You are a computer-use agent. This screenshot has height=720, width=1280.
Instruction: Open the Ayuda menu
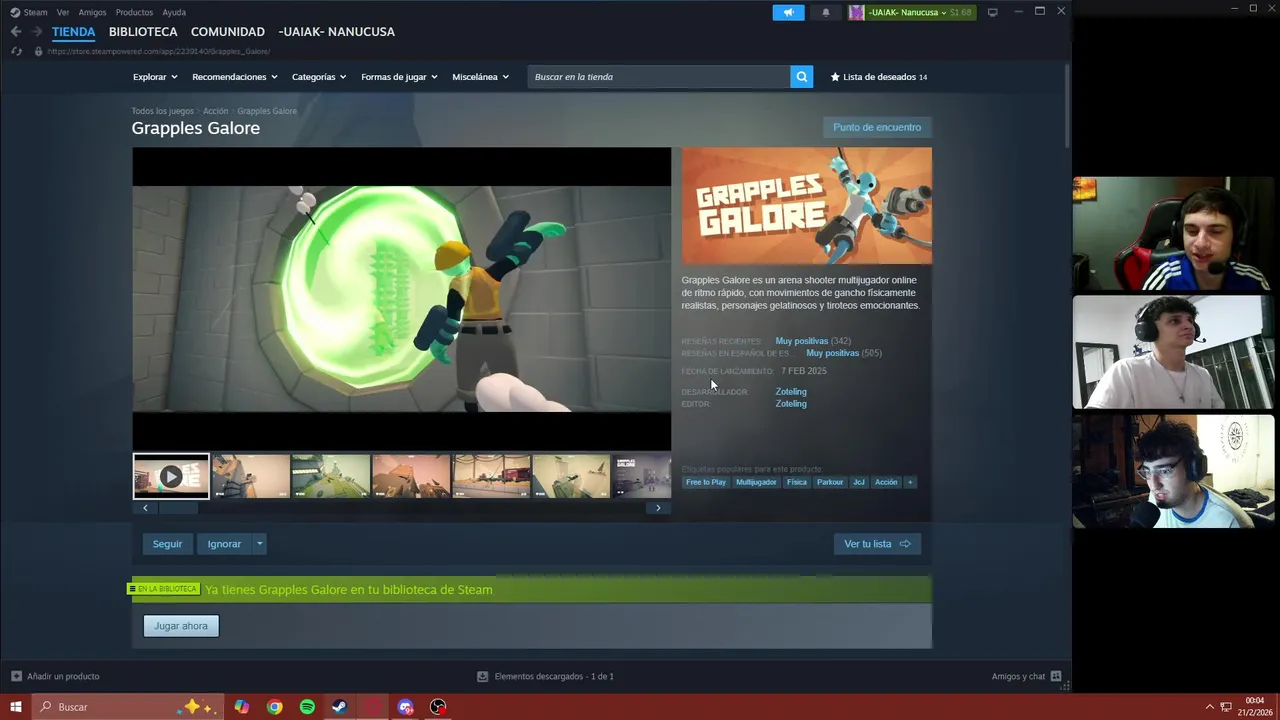pyautogui.click(x=174, y=12)
